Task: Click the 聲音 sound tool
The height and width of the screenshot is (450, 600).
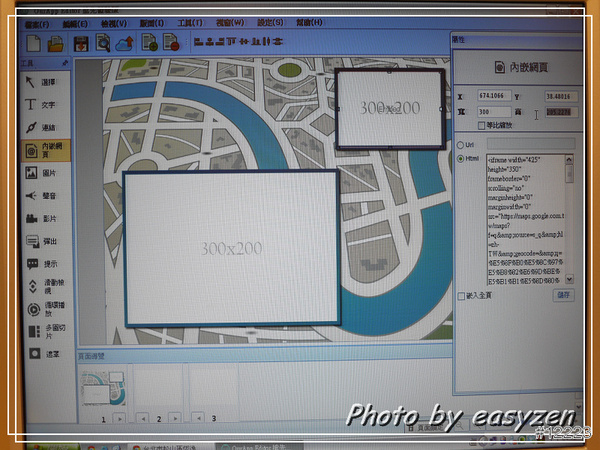Action: (42, 195)
